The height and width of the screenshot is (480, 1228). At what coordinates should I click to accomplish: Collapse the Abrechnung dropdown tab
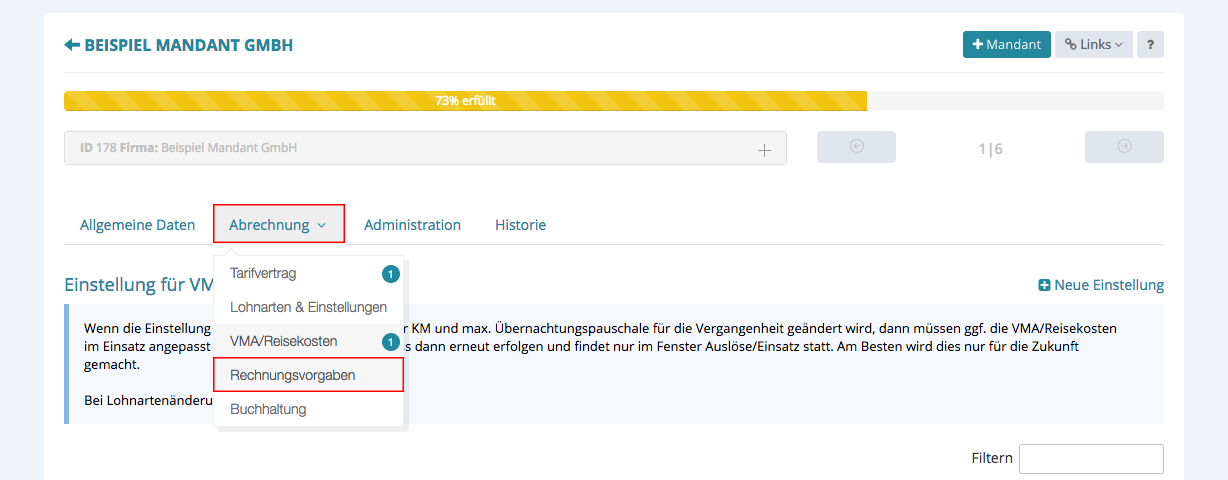pyautogui.click(x=278, y=225)
